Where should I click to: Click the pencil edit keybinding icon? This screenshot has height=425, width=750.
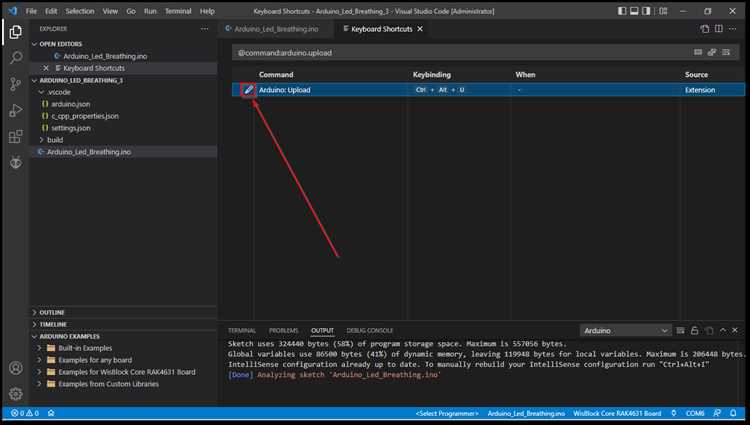click(x=248, y=90)
